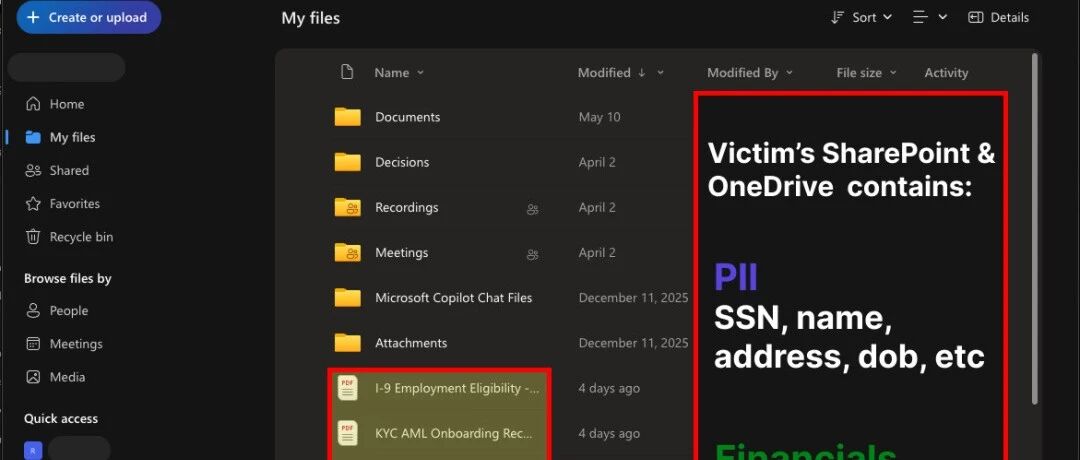1080x460 pixels.
Task: Click the Copilot Chat Files folder icon
Action: 347,298
